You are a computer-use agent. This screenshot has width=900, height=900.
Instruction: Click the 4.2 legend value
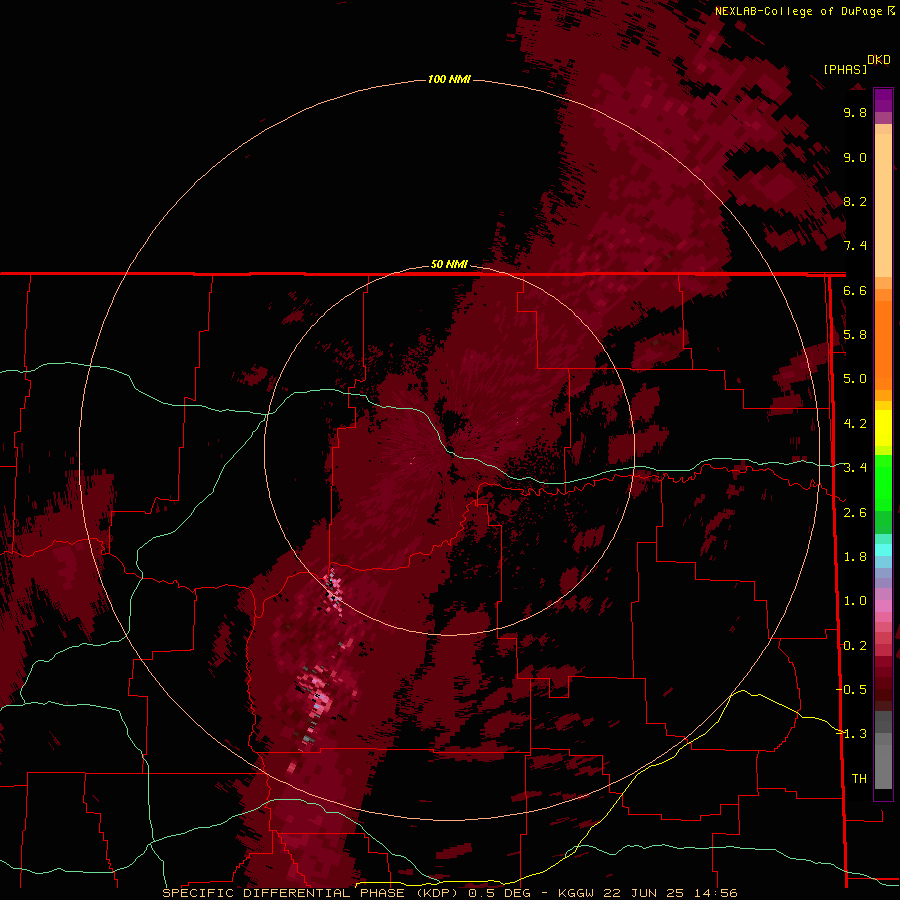855,424
